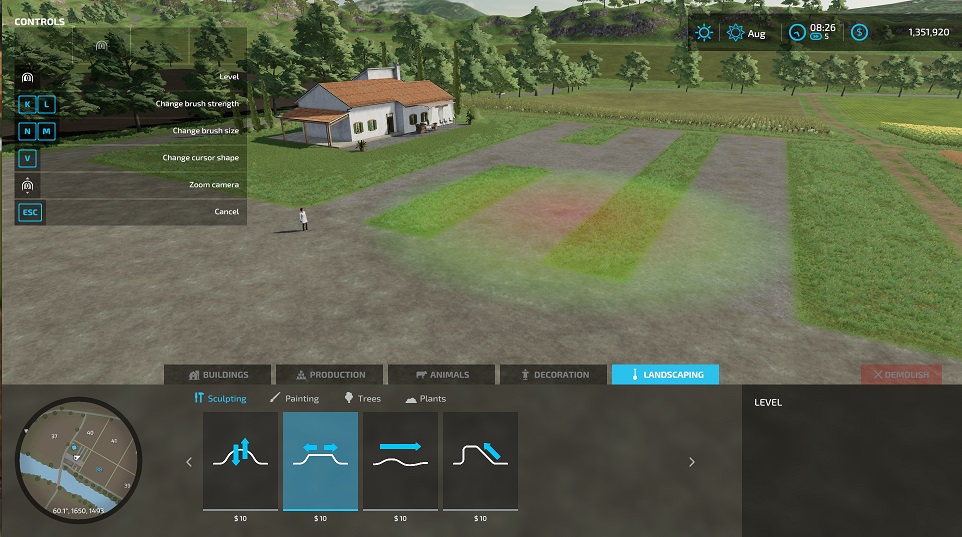This screenshot has height=537, width=962.
Task: Switch to the Animals tab
Action: [443, 375]
